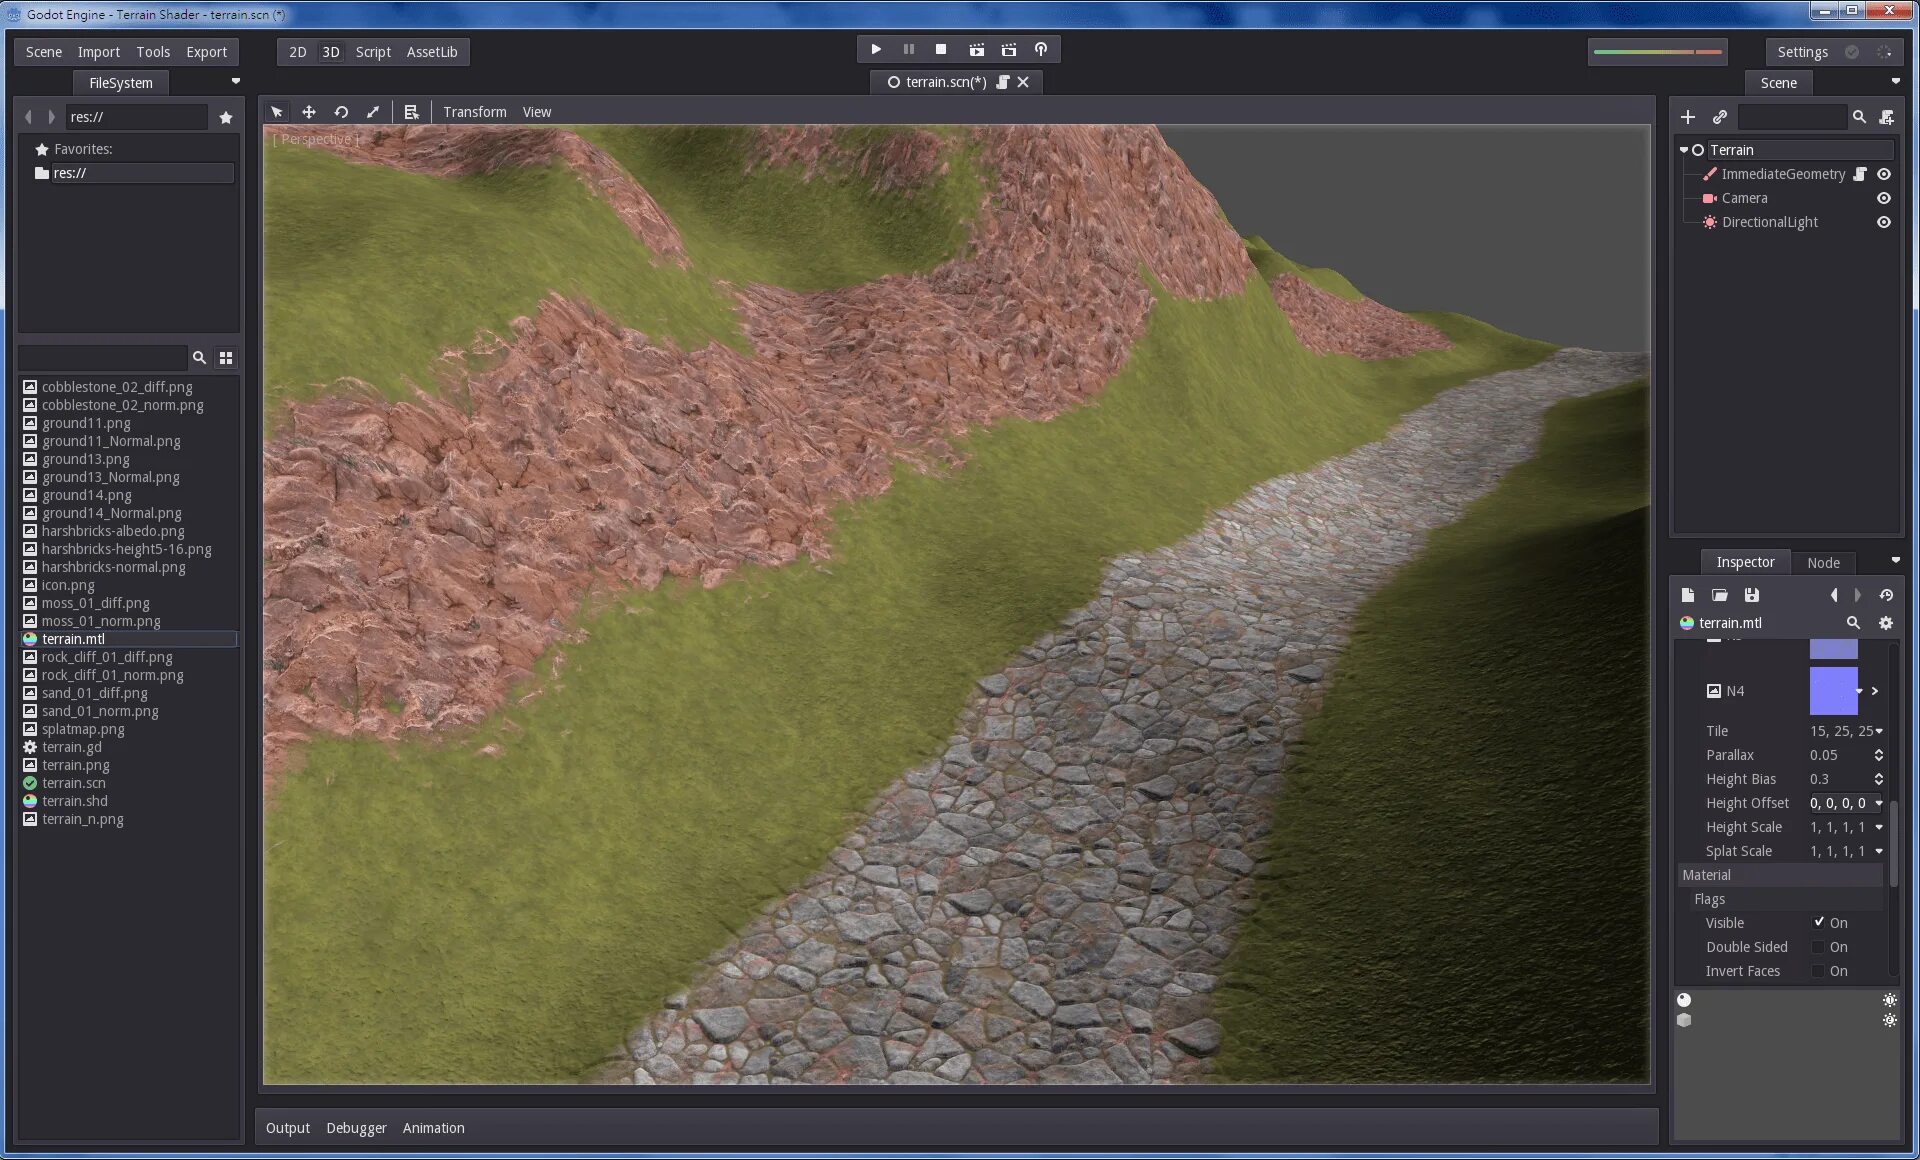Select terrain.scn file in filesystem
1920x1160 pixels.
coord(74,782)
